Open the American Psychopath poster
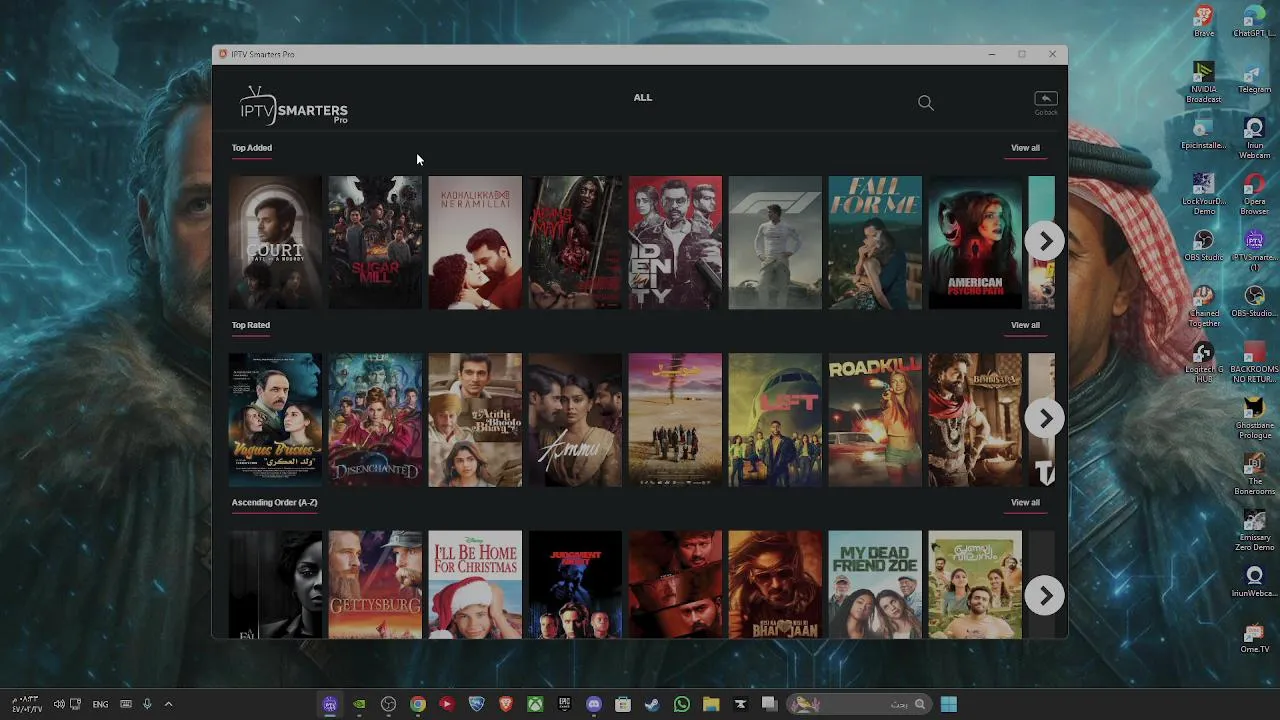 click(x=975, y=242)
